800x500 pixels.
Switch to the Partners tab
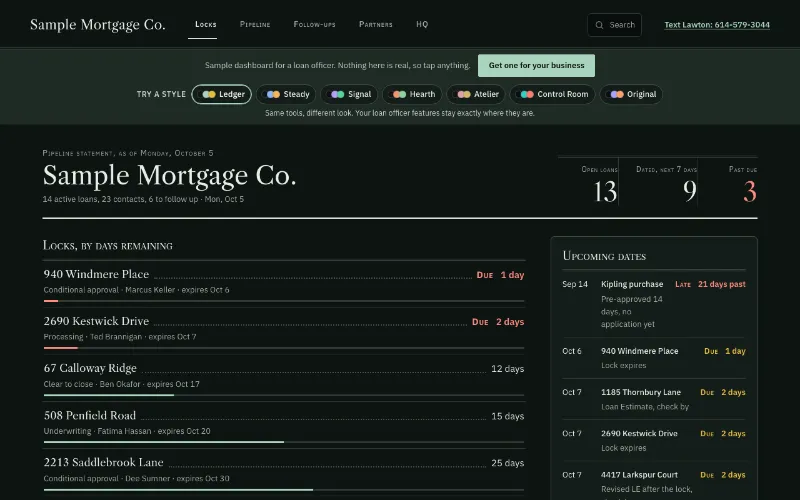tap(376, 24)
